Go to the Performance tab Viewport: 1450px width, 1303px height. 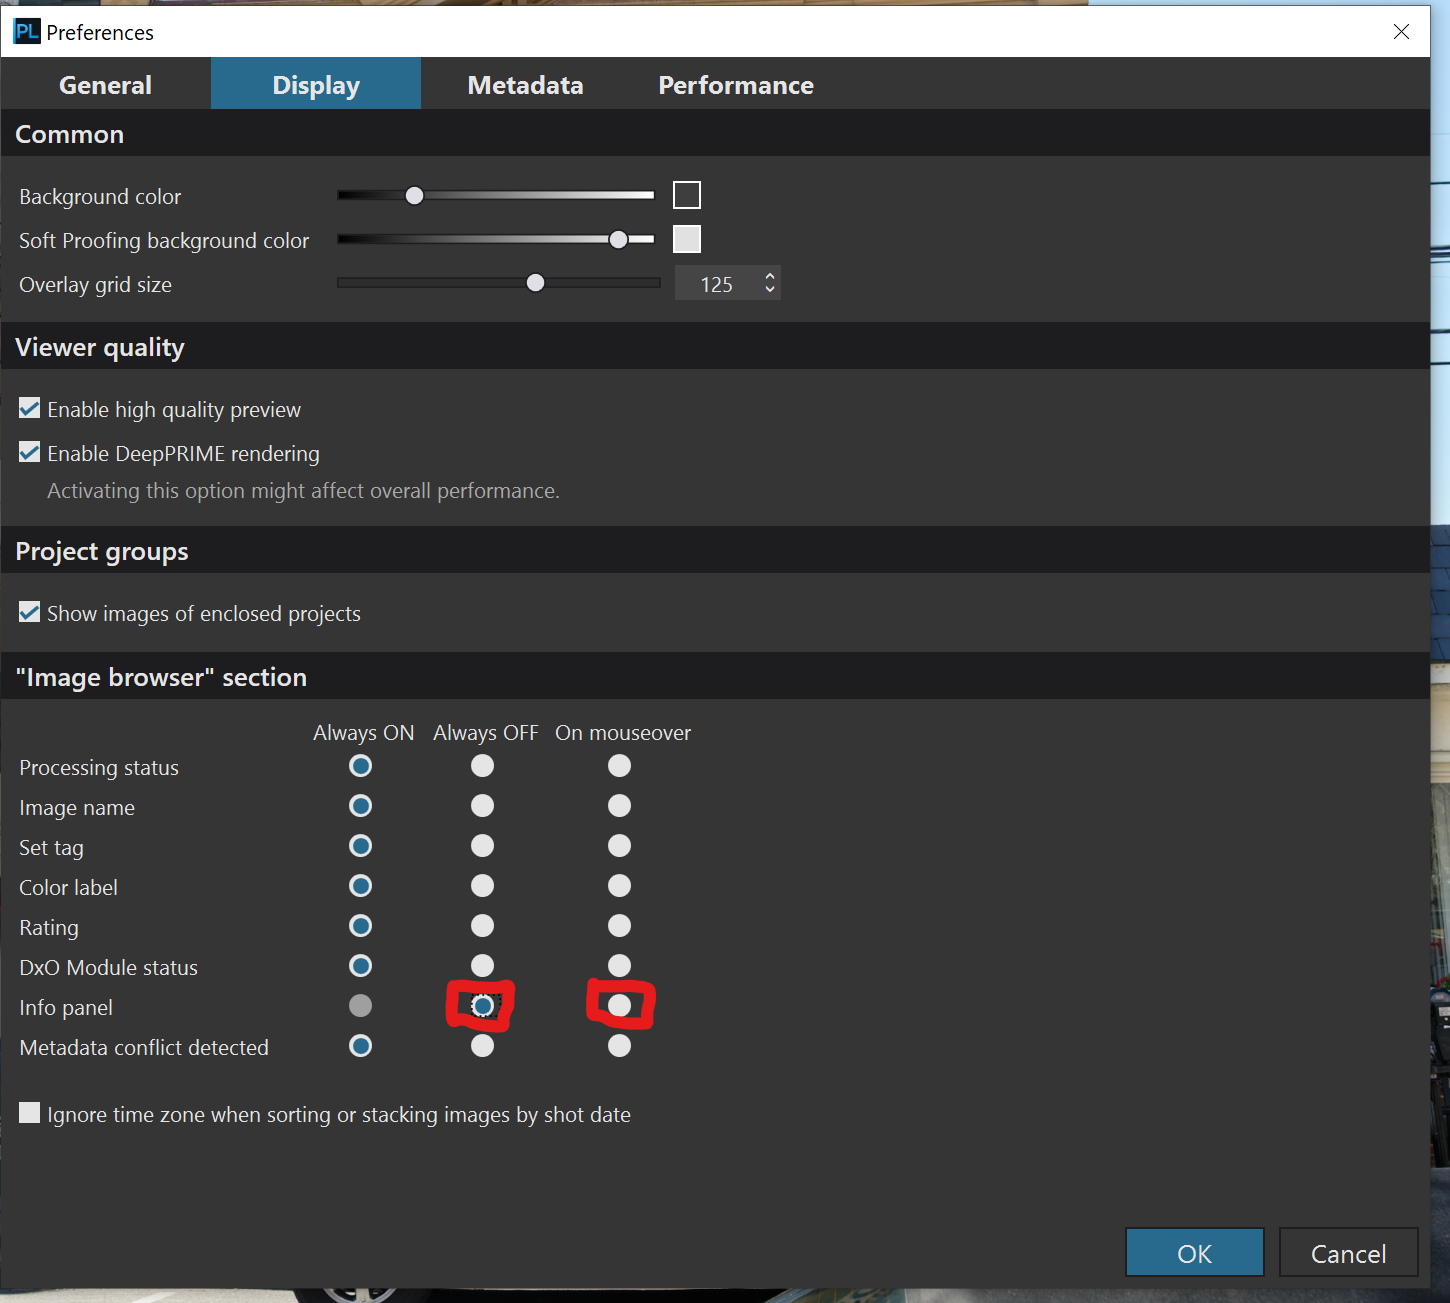click(735, 85)
